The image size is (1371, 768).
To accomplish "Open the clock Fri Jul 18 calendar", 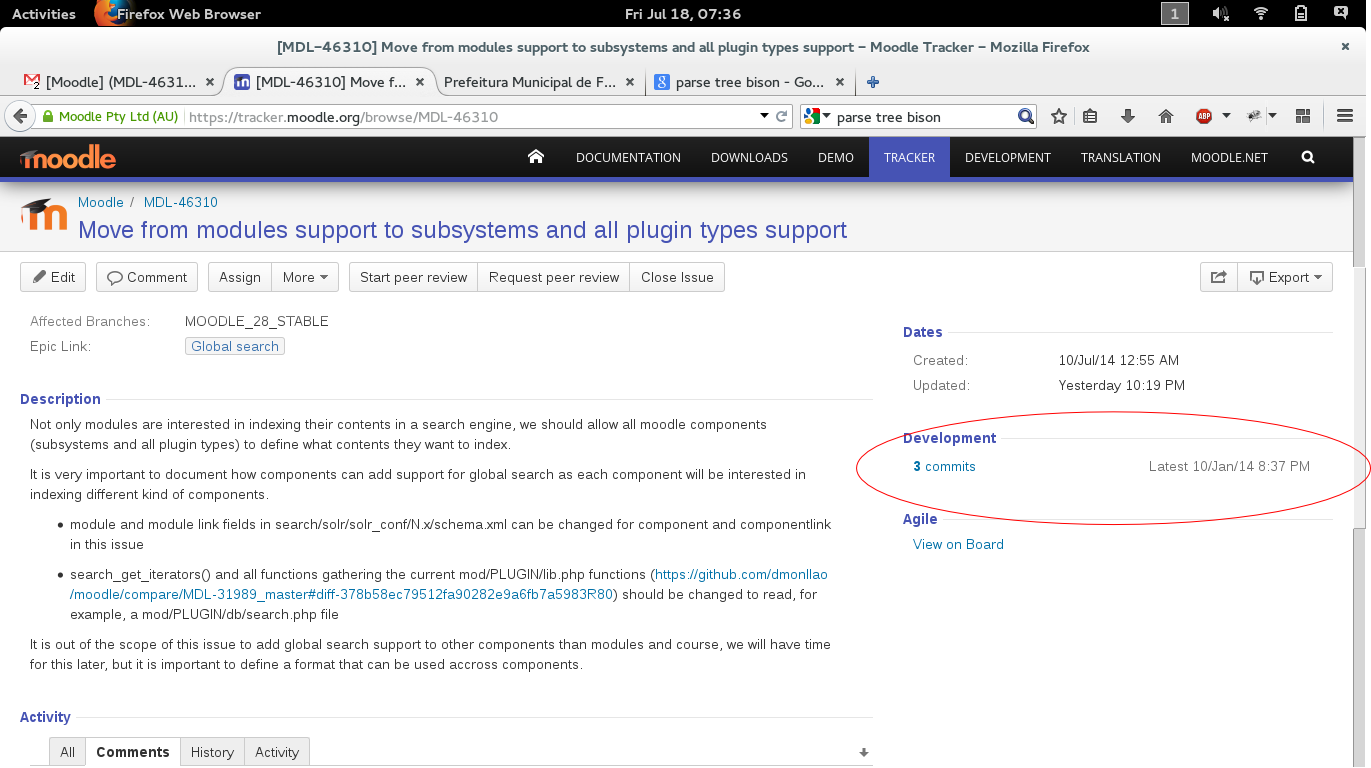I will pyautogui.click(x=683, y=14).
